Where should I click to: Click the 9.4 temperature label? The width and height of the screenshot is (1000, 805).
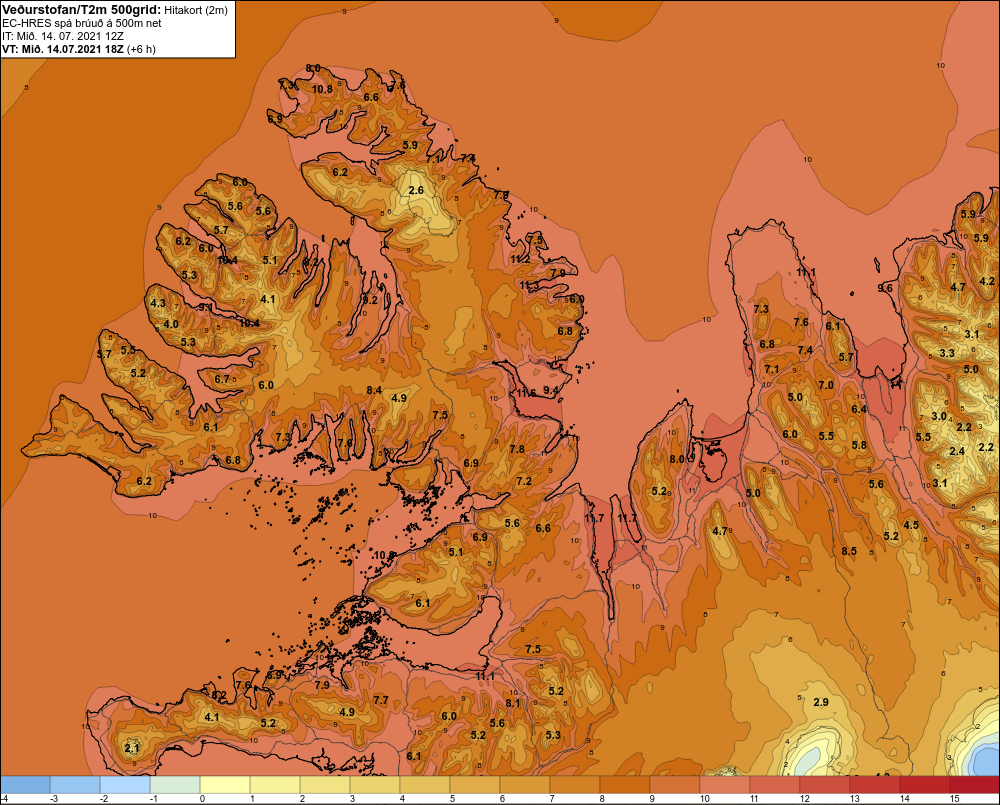click(x=550, y=390)
